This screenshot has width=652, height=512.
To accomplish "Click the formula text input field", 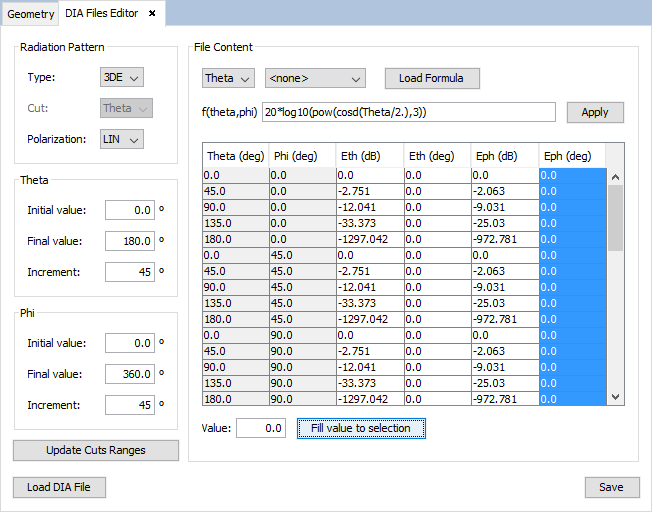I will [408, 112].
